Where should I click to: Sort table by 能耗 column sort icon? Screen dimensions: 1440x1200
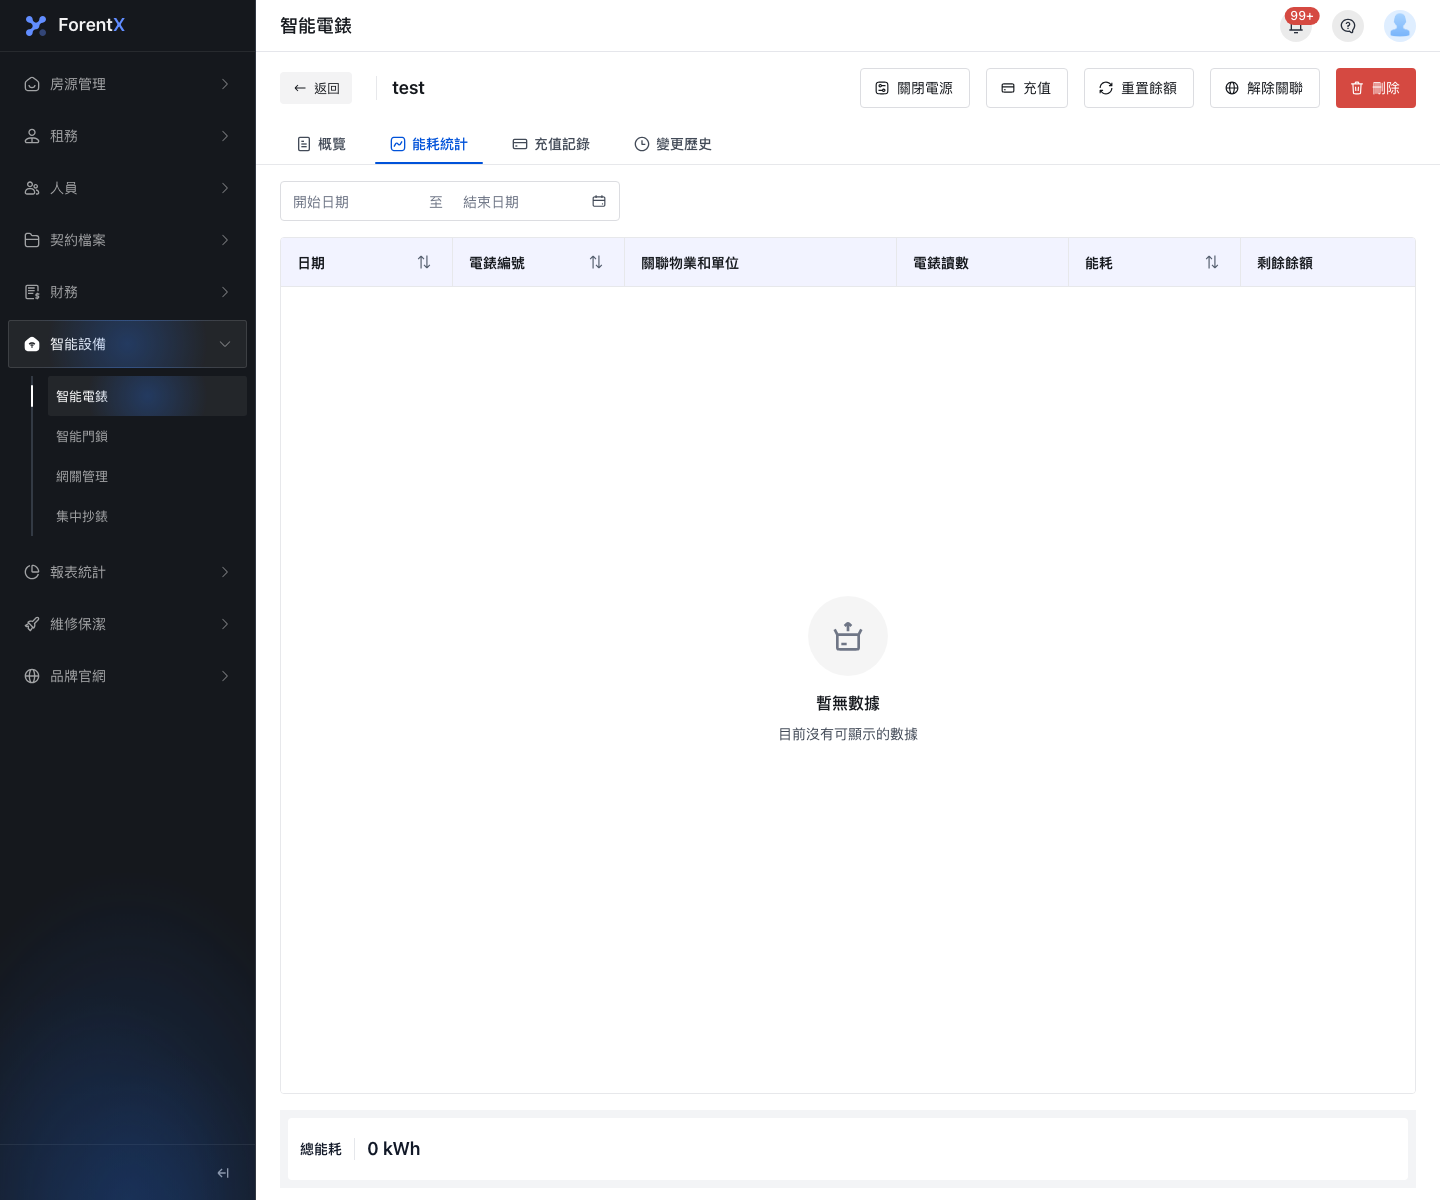pyautogui.click(x=1212, y=262)
